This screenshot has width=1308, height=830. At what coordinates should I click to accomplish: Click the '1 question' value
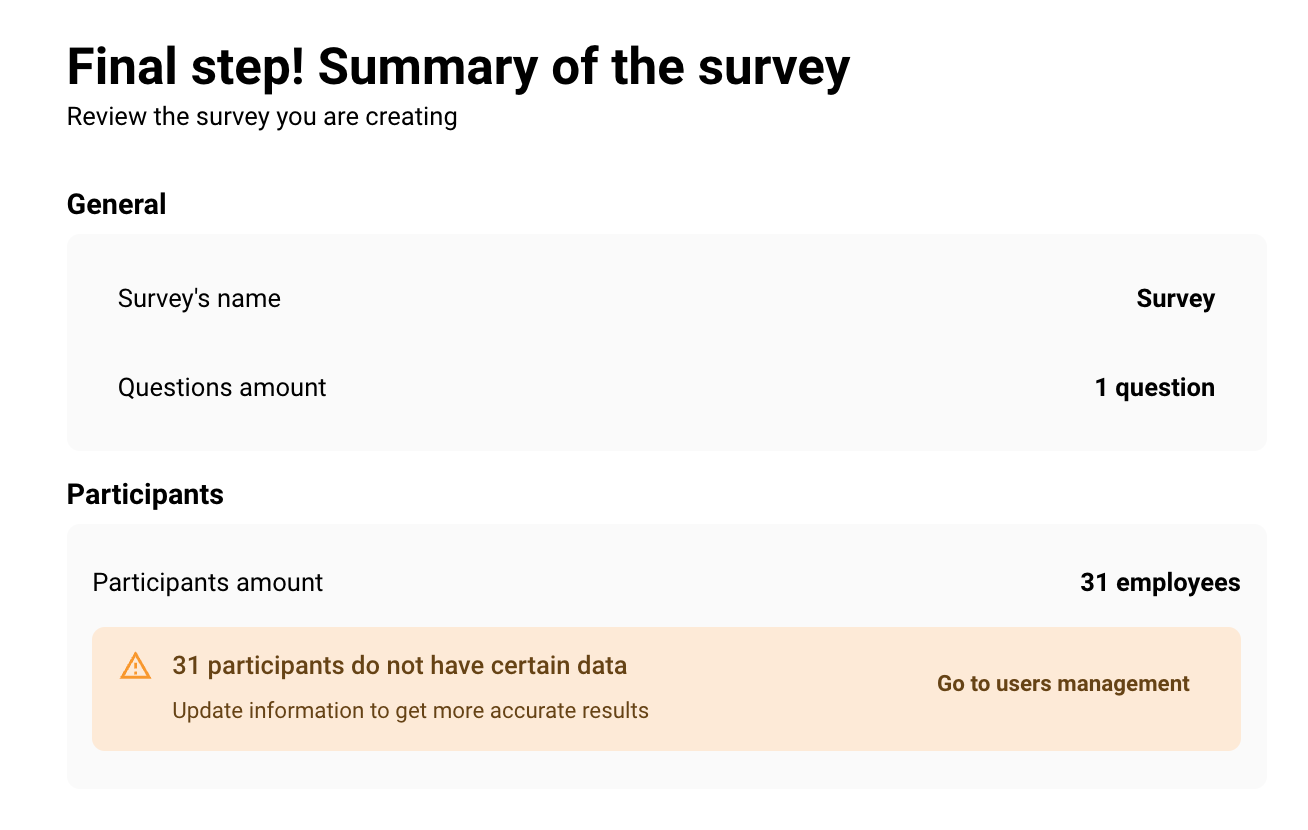pos(1154,388)
